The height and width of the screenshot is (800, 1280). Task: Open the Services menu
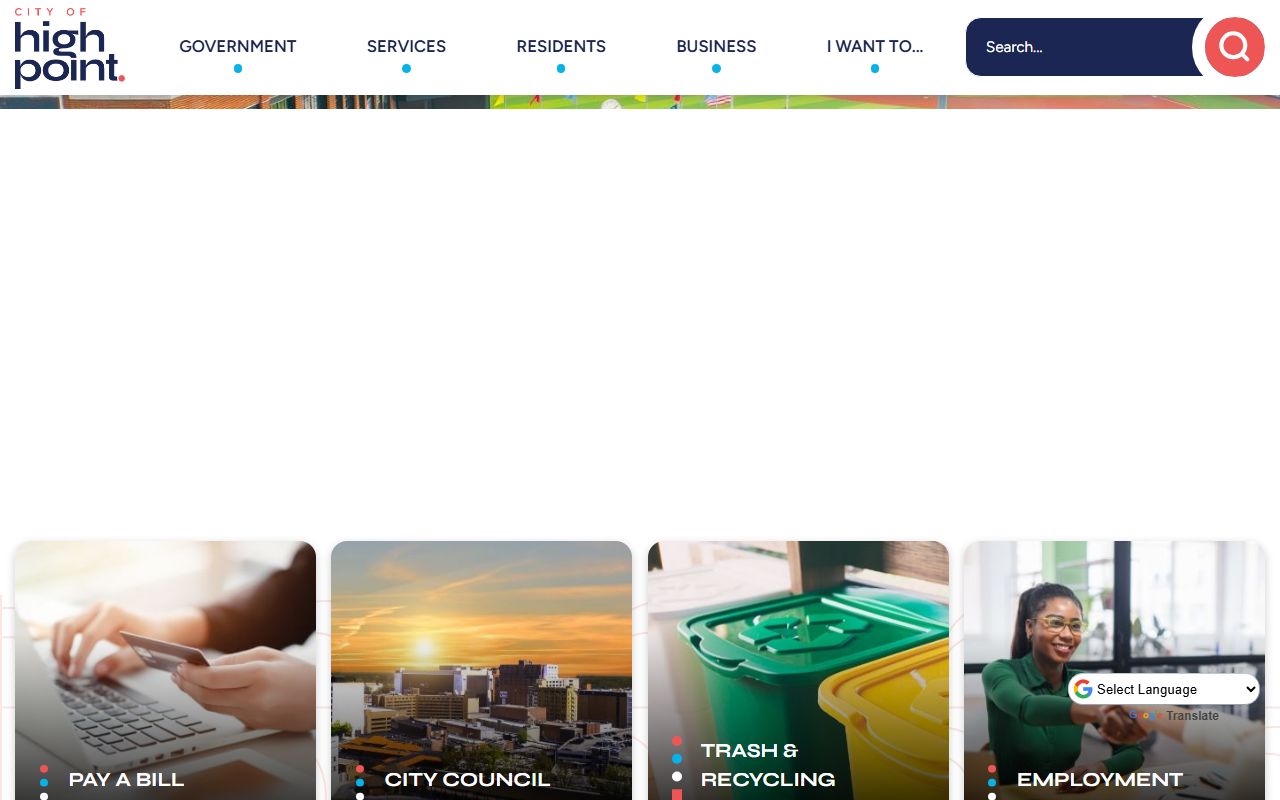(x=406, y=46)
